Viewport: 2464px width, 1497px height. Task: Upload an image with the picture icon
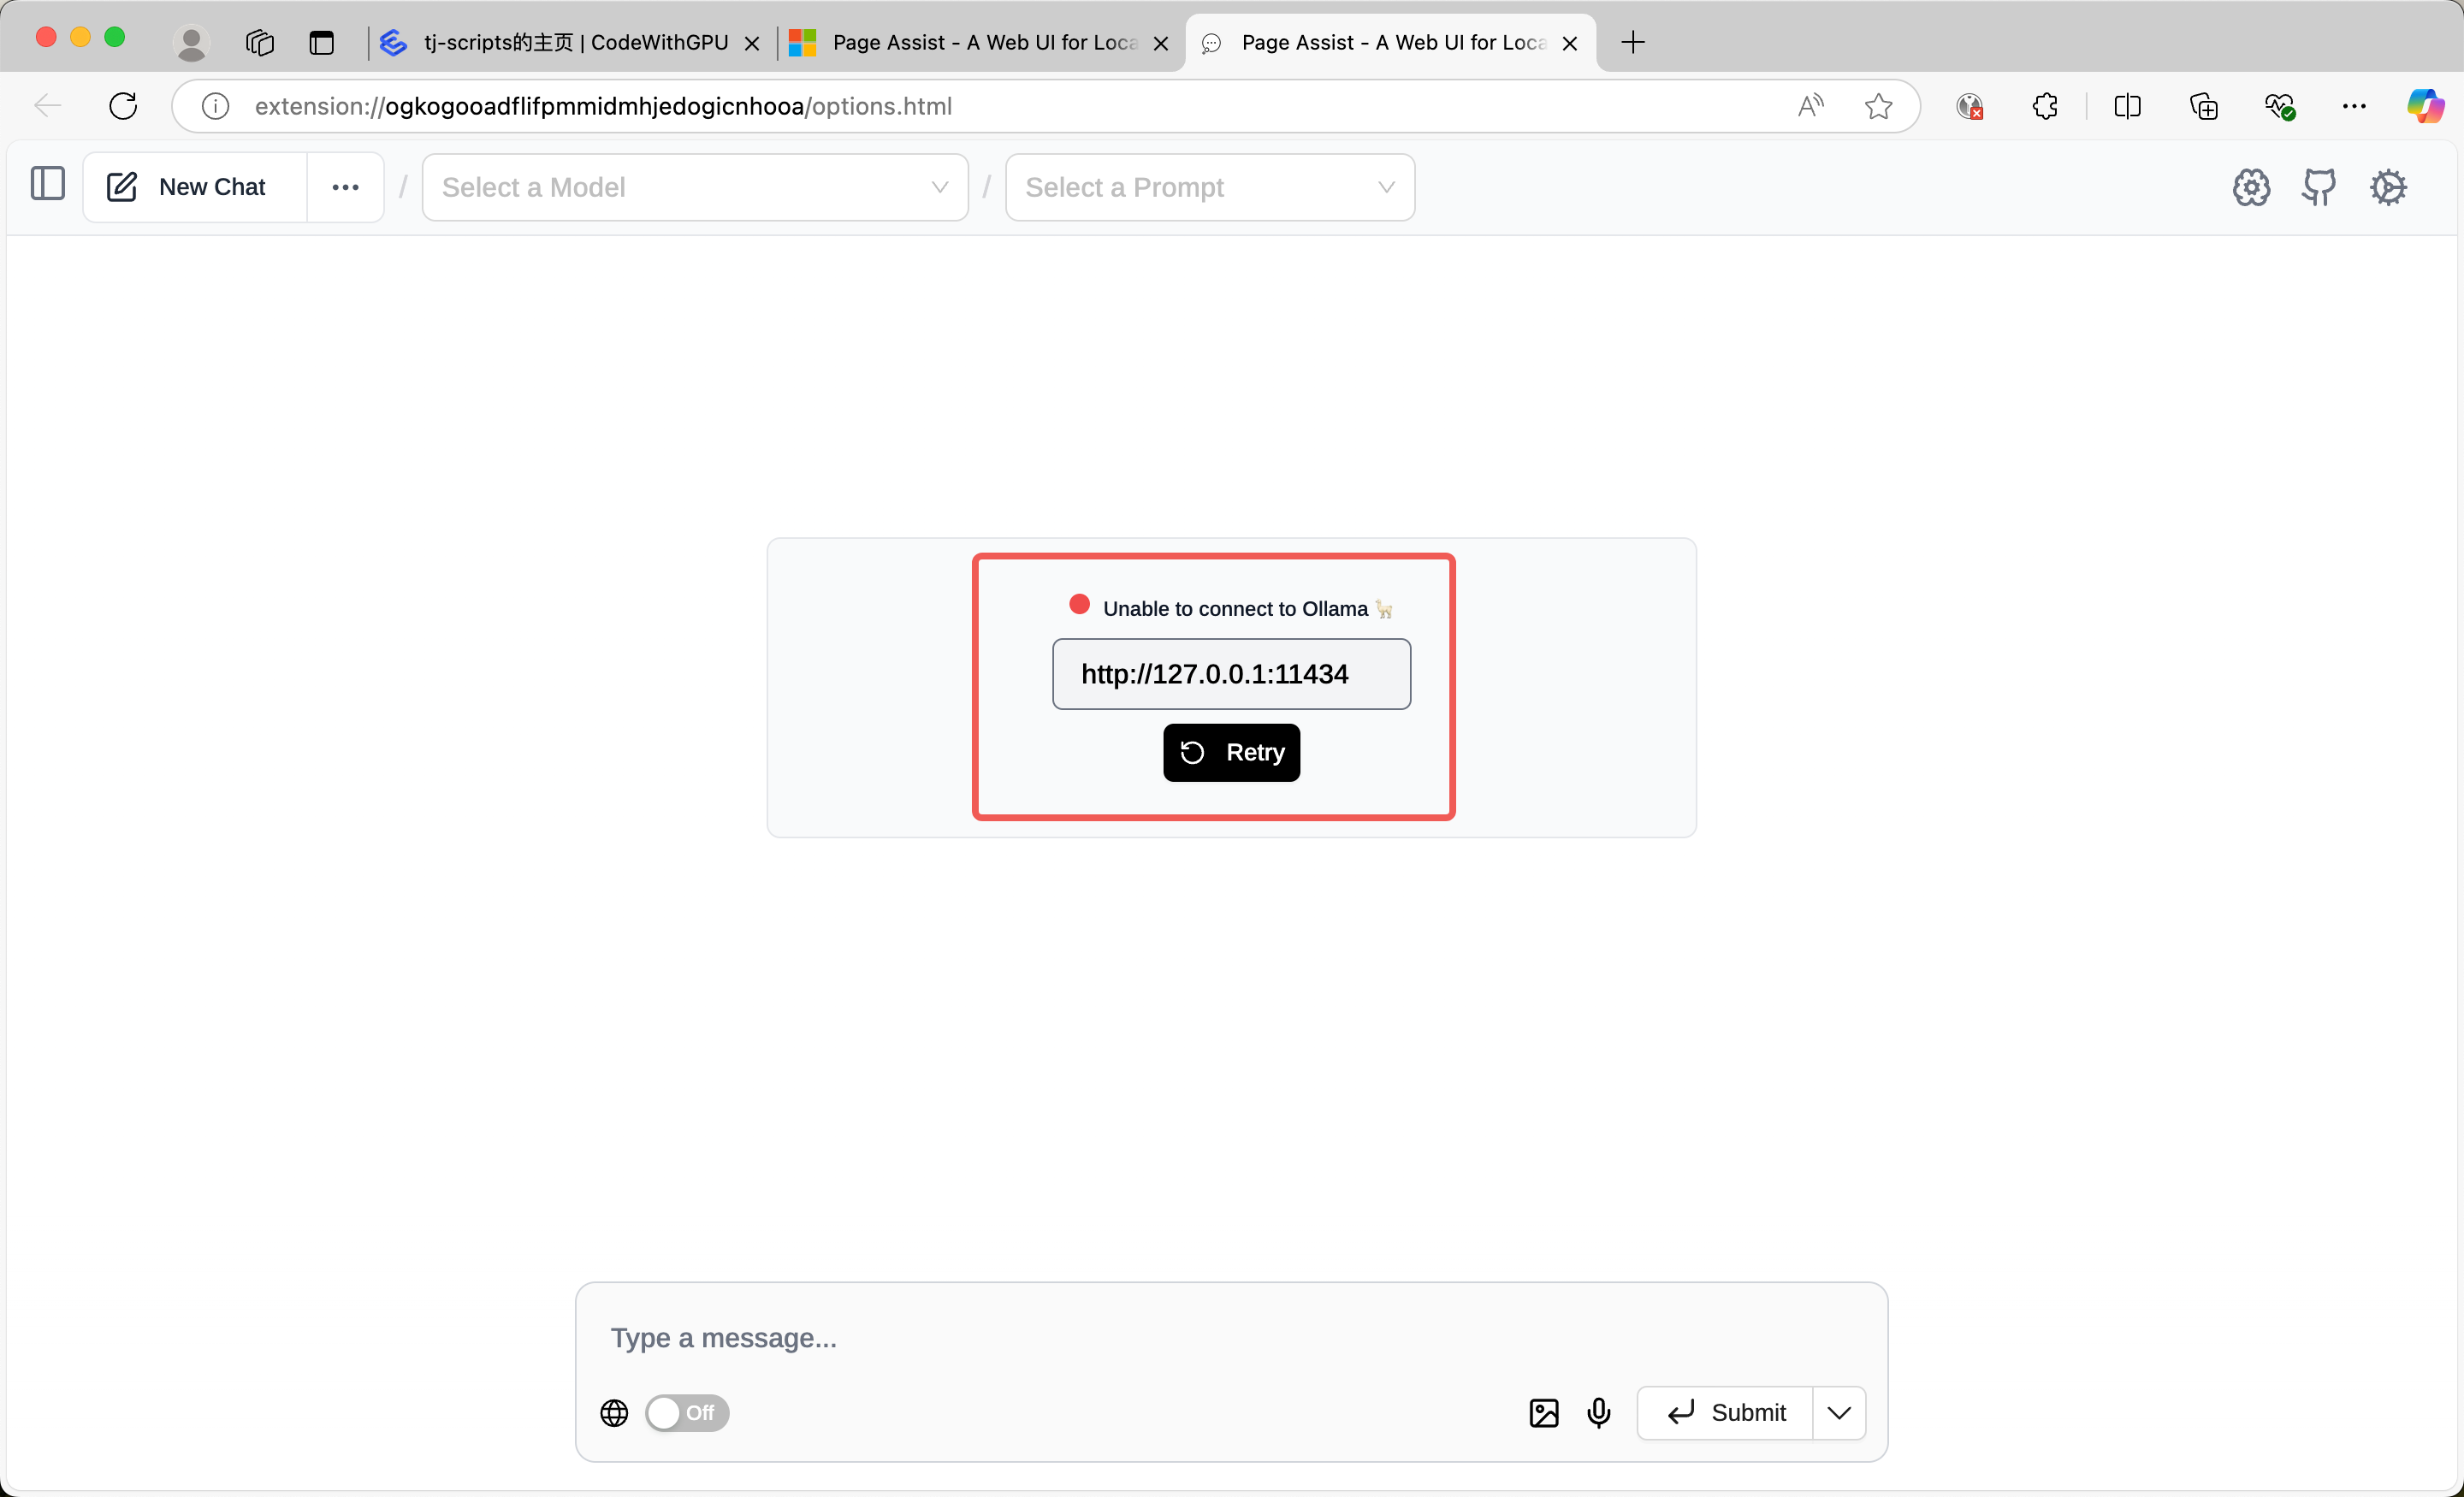click(1543, 1412)
